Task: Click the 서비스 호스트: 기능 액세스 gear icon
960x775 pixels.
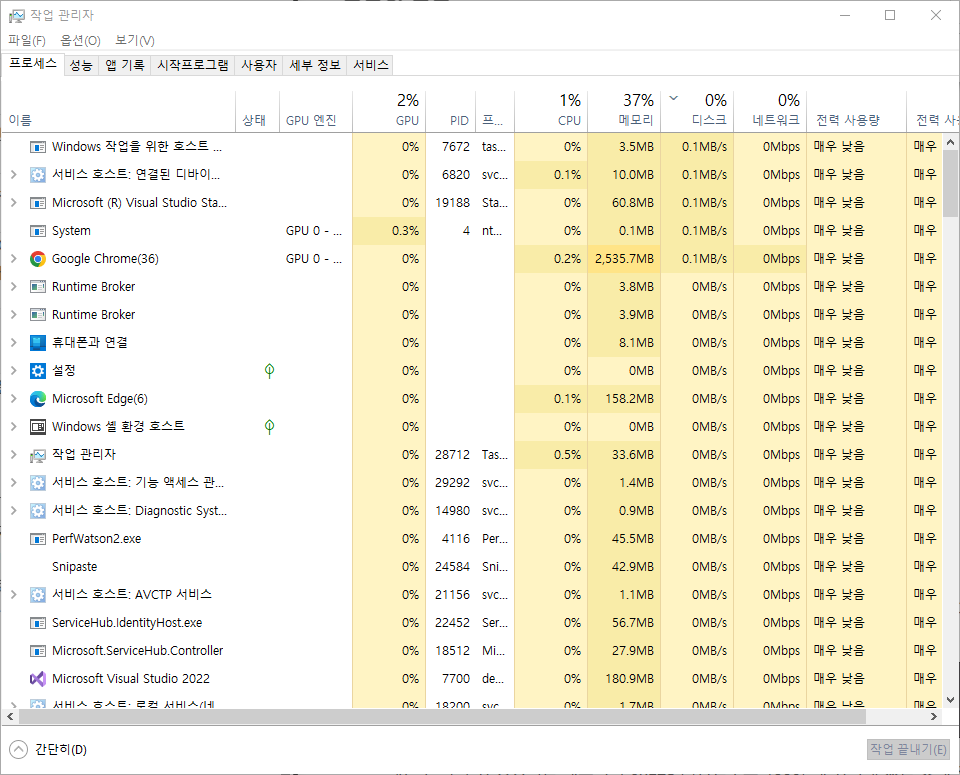Action: pyautogui.click(x=38, y=483)
